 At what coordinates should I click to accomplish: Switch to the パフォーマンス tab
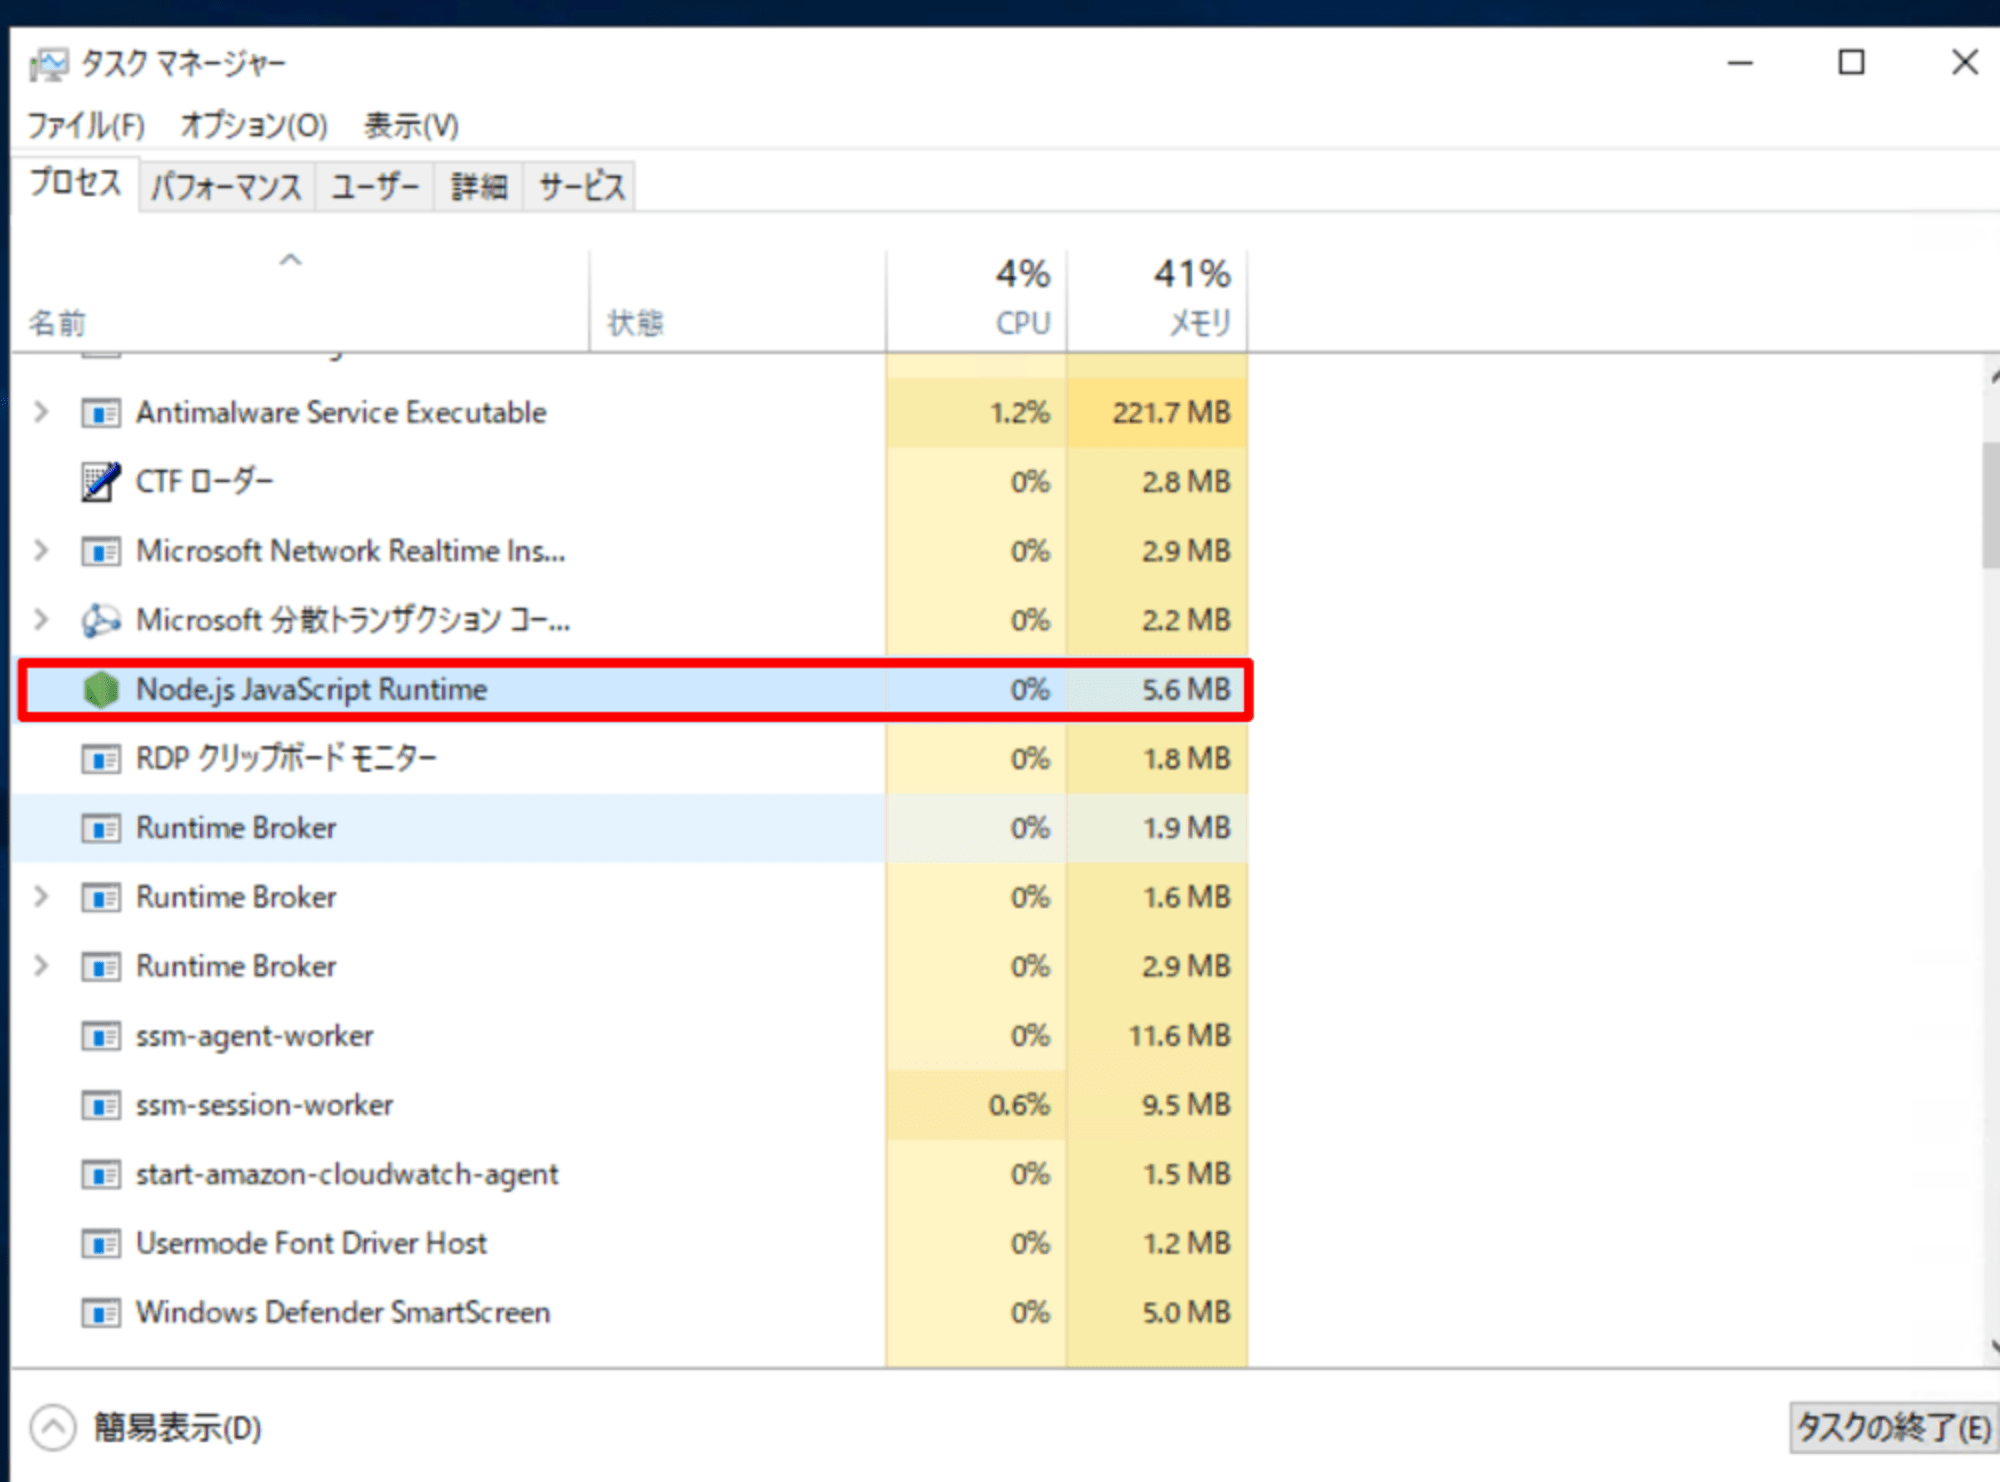pyautogui.click(x=227, y=187)
